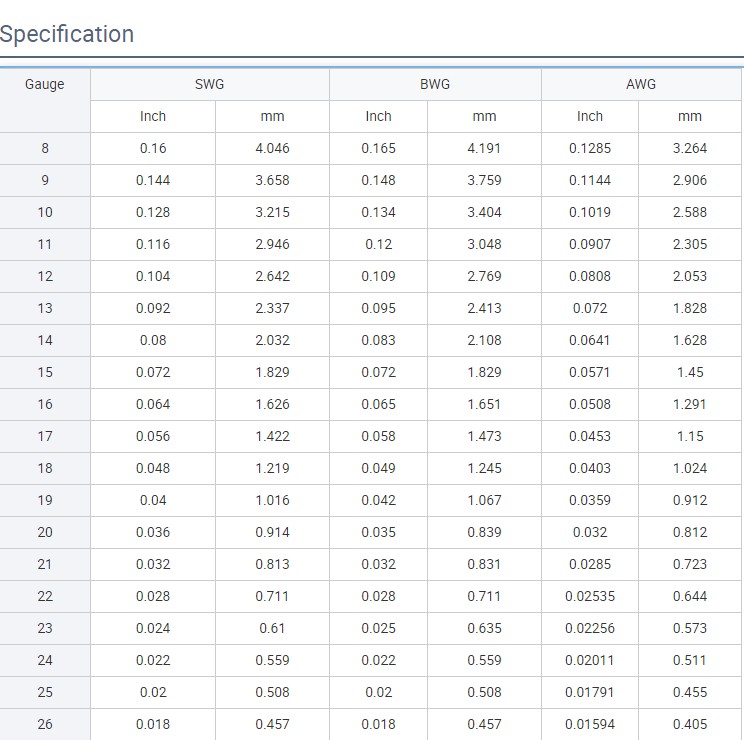Image resolution: width=744 pixels, height=740 pixels.
Task: Select the SWG column group header
Action: click(209, 84)
